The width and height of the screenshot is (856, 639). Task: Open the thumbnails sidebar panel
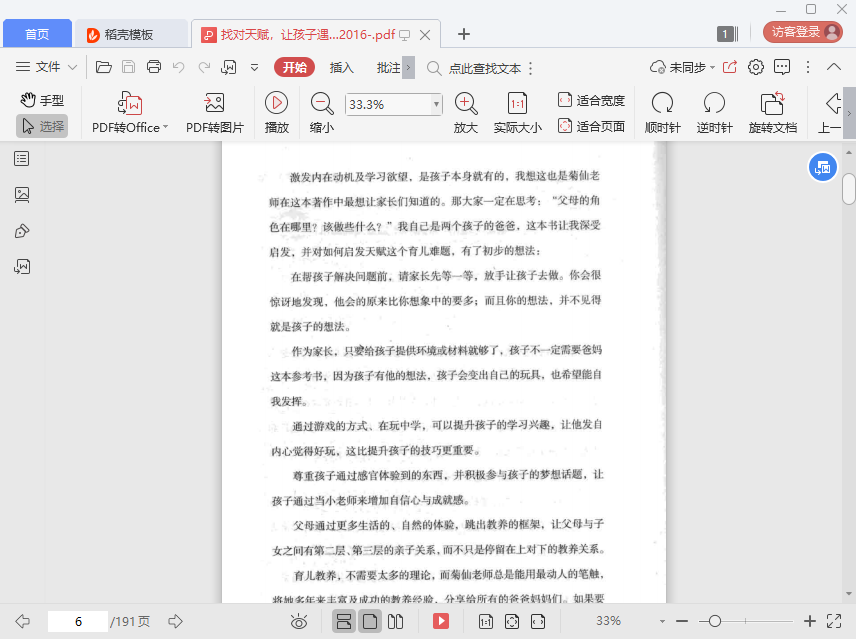(22, 195)
